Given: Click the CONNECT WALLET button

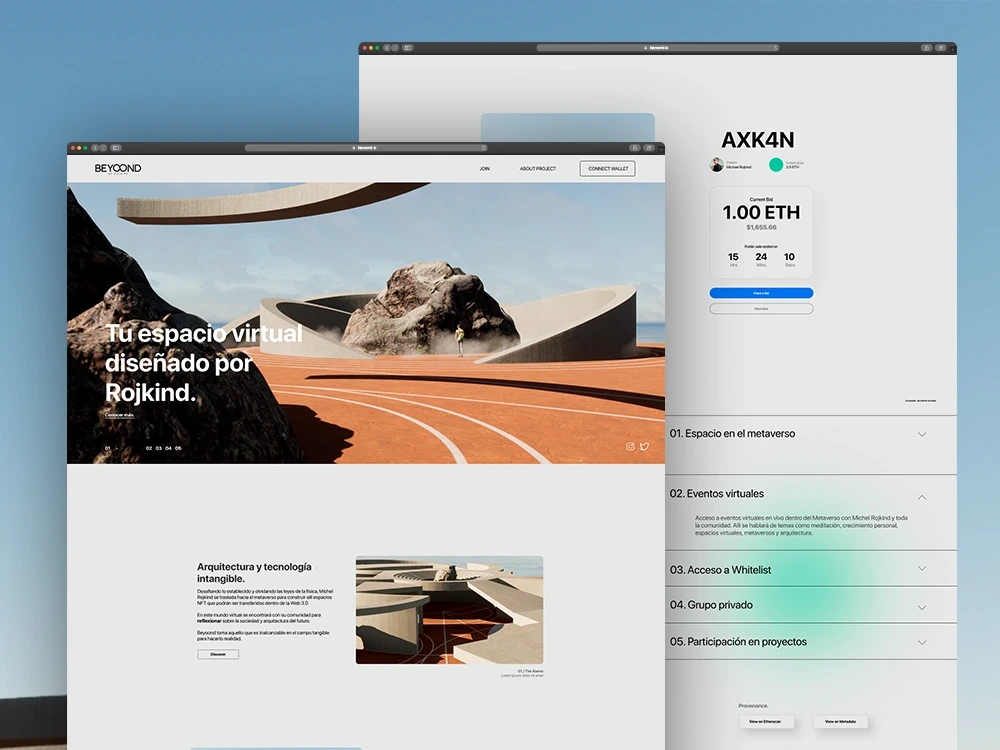Looking at the screenshot, I should tap(608, 168).
